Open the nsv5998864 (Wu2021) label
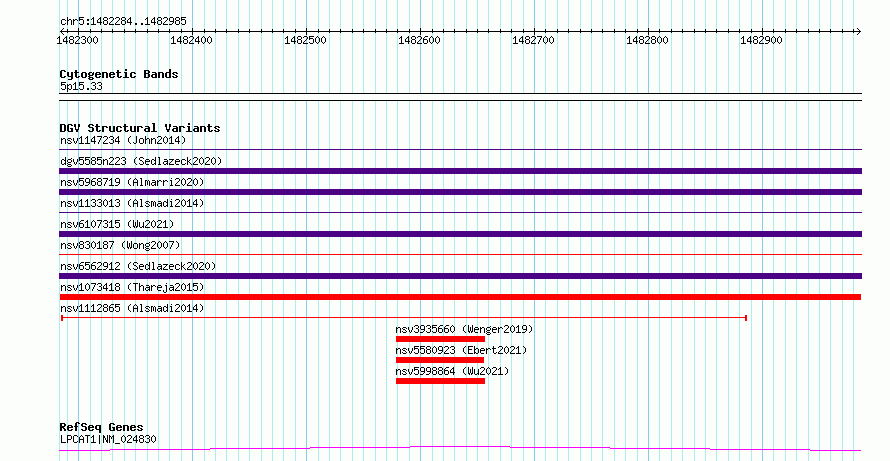Screen dimensions: 890x461 pos(452,371)
